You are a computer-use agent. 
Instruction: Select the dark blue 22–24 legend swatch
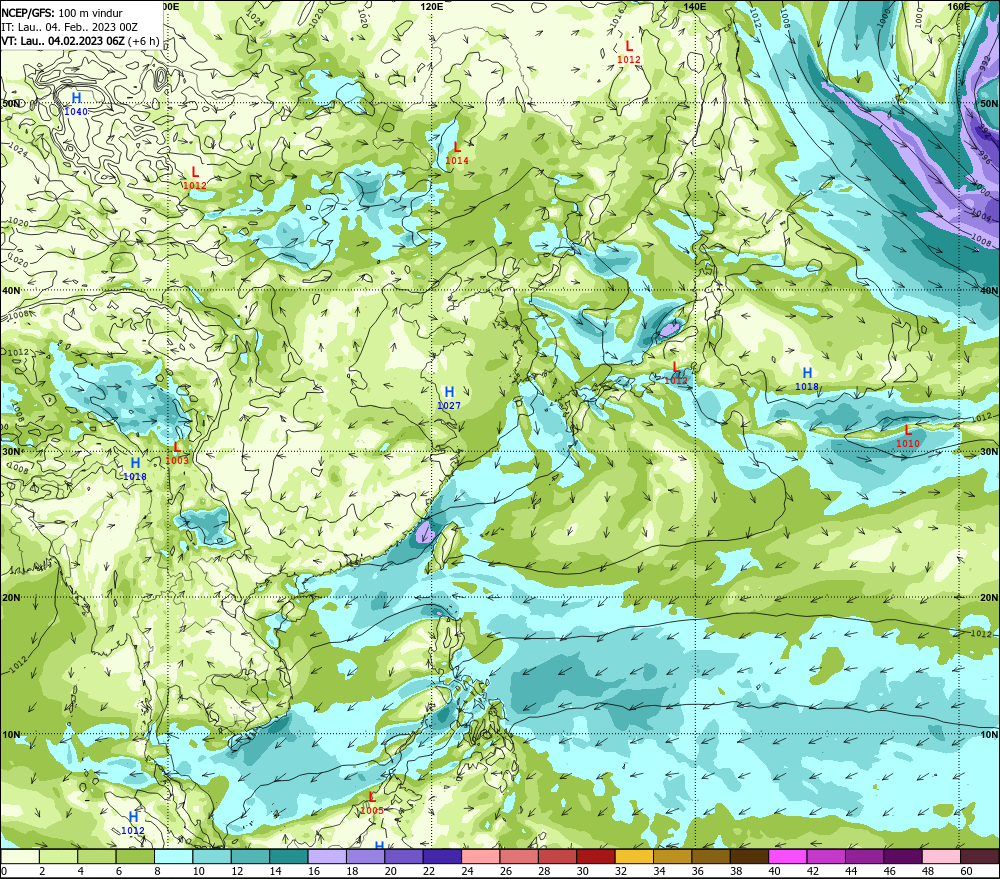[442, 857]
